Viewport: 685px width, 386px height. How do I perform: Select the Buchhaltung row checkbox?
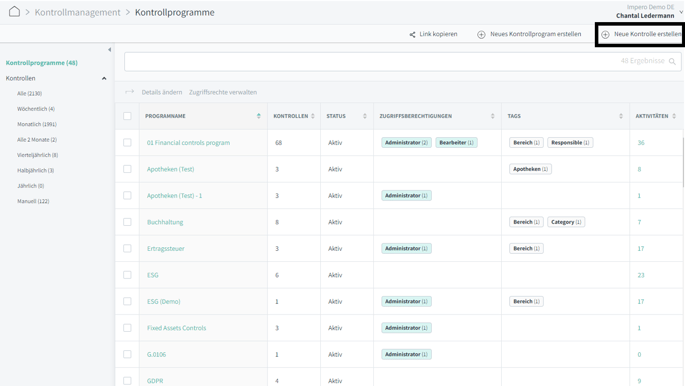click(127, 222)
